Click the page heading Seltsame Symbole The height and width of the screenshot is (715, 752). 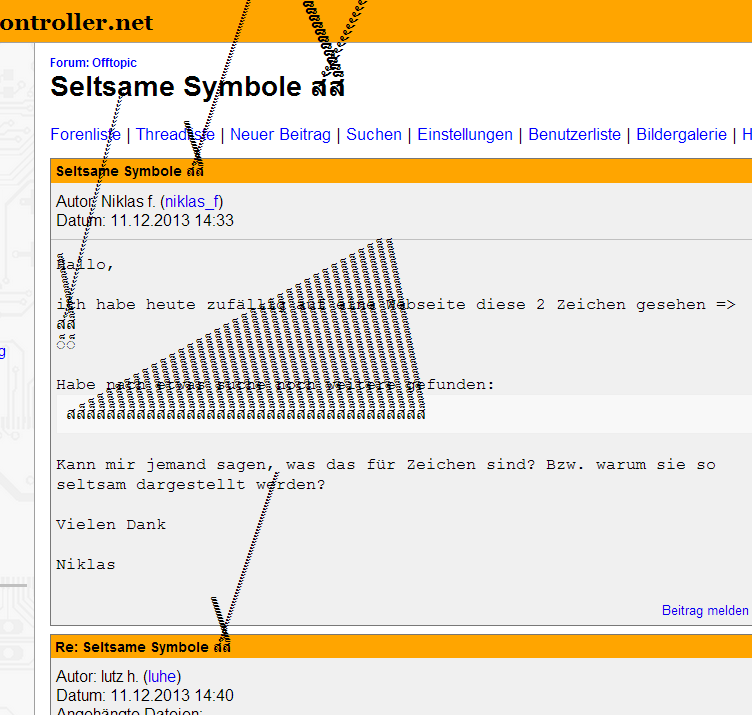197,87
